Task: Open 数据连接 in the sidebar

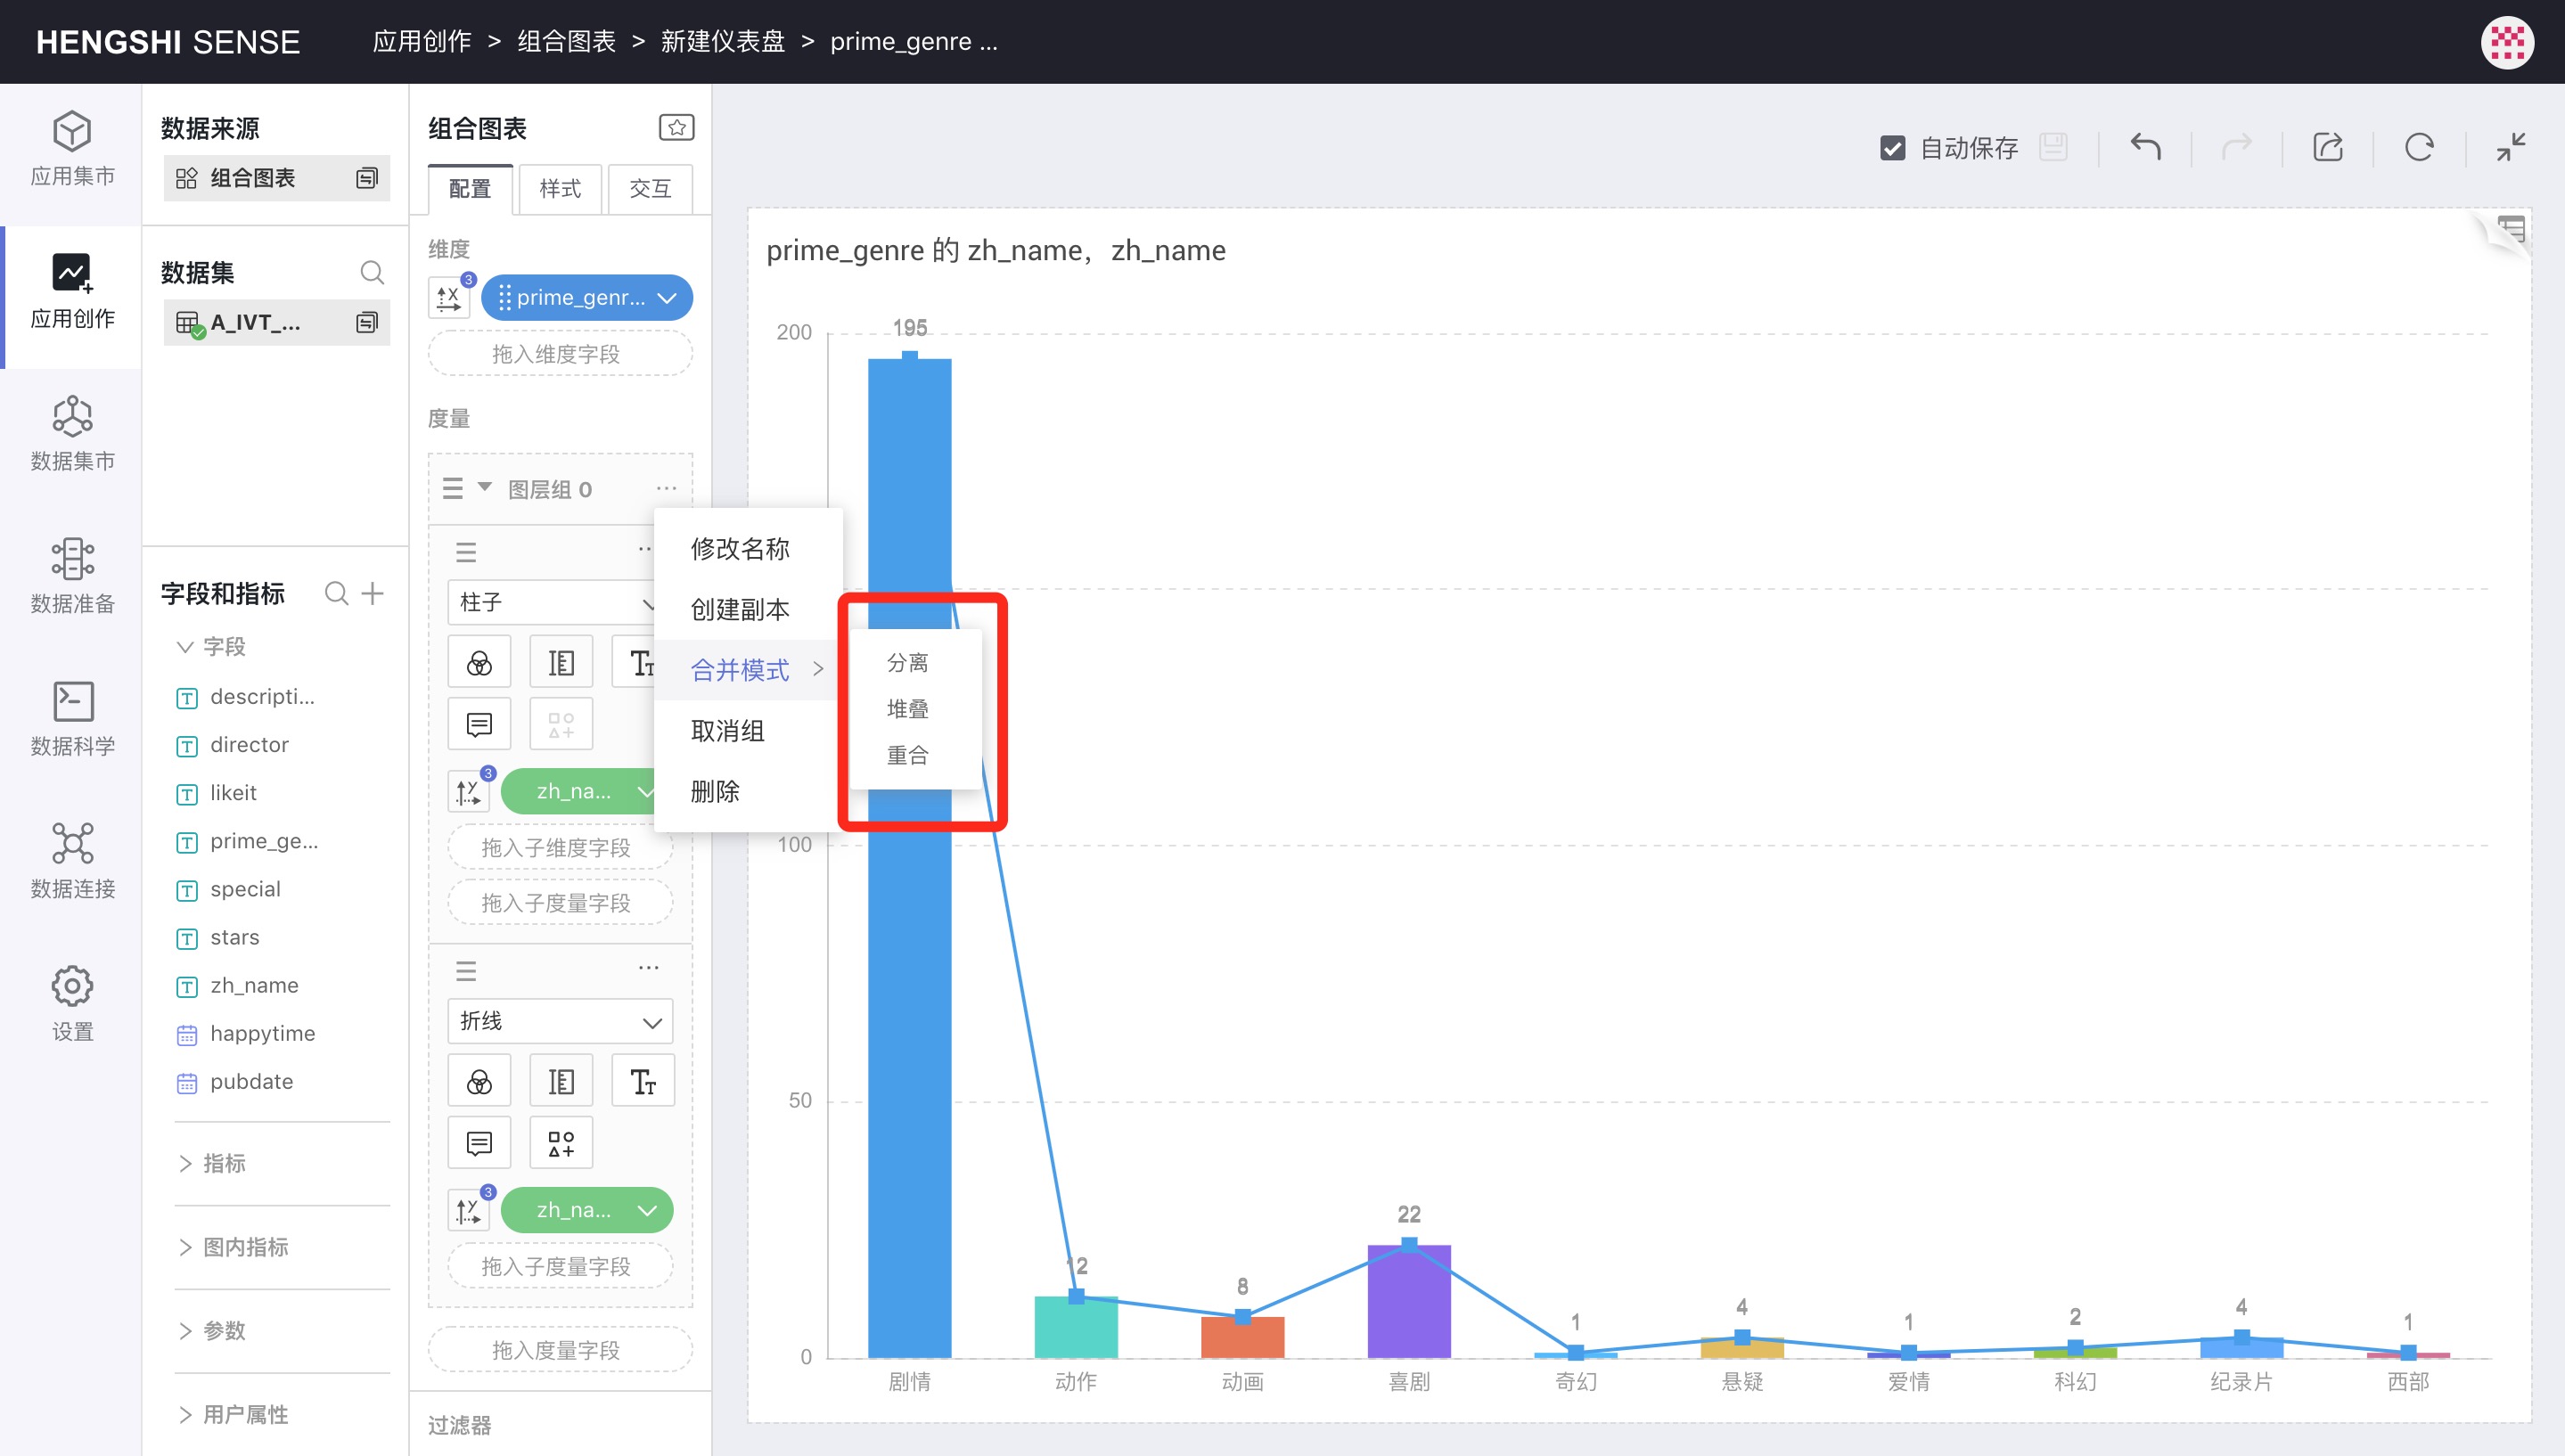Action: [x=72, y=862]
